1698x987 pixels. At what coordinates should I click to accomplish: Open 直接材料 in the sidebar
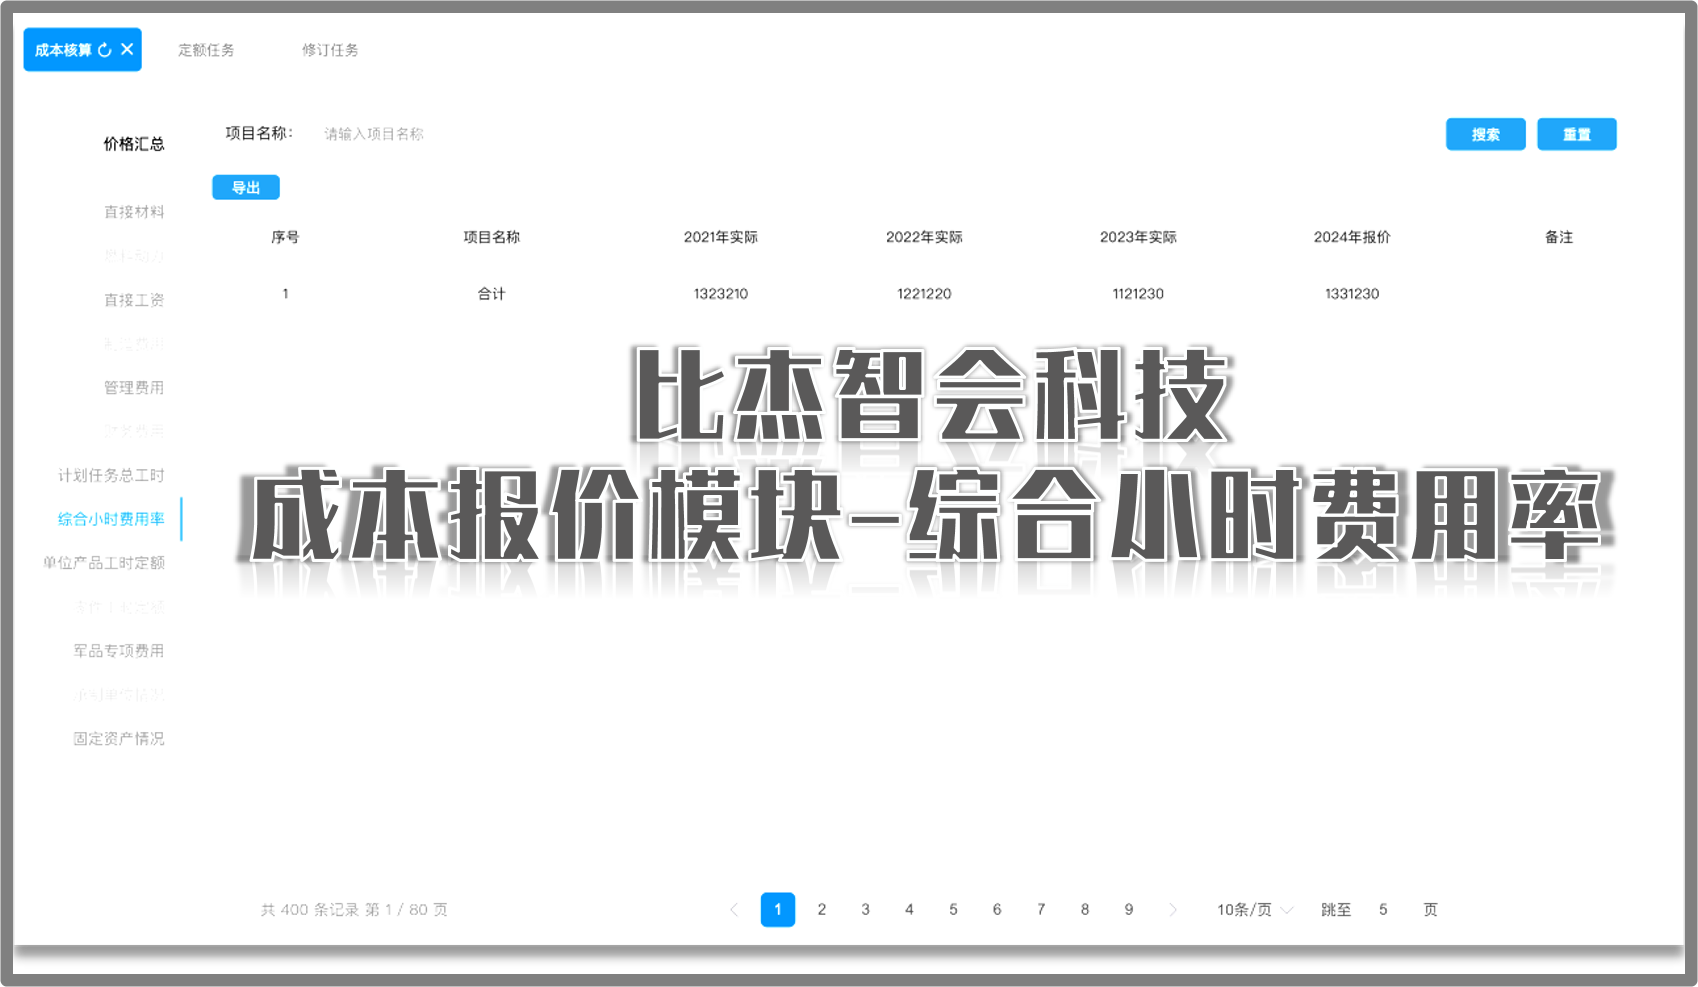click(134, 212)
